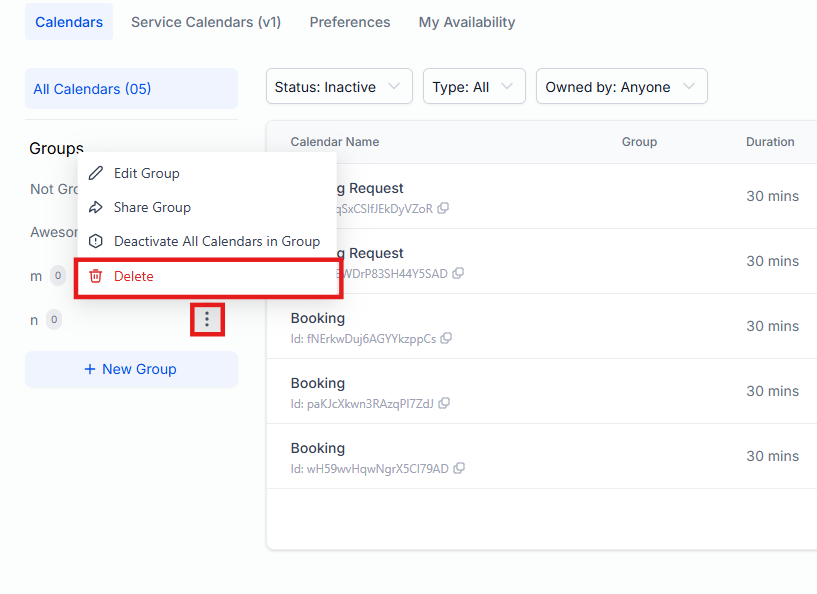The image size is (817, 594).
Task: Copy the ID of the wH59wvHqwNgrX5CI79AD calendar
Action: pyautogui.click(x=459, y=468)
